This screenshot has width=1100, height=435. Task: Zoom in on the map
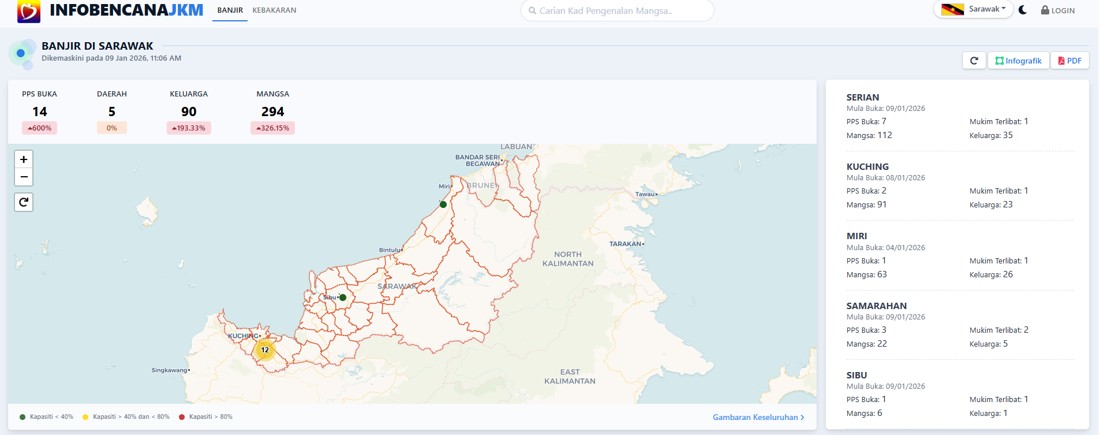24,160
